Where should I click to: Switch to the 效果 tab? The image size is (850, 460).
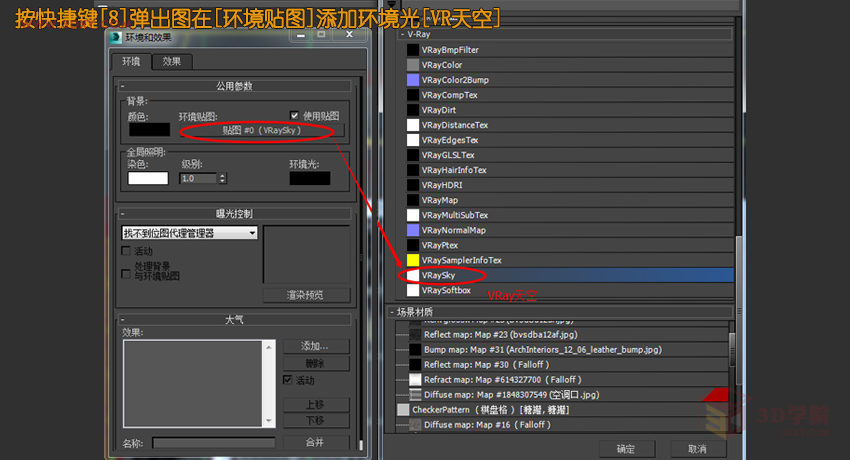click(x=172, y=61)
